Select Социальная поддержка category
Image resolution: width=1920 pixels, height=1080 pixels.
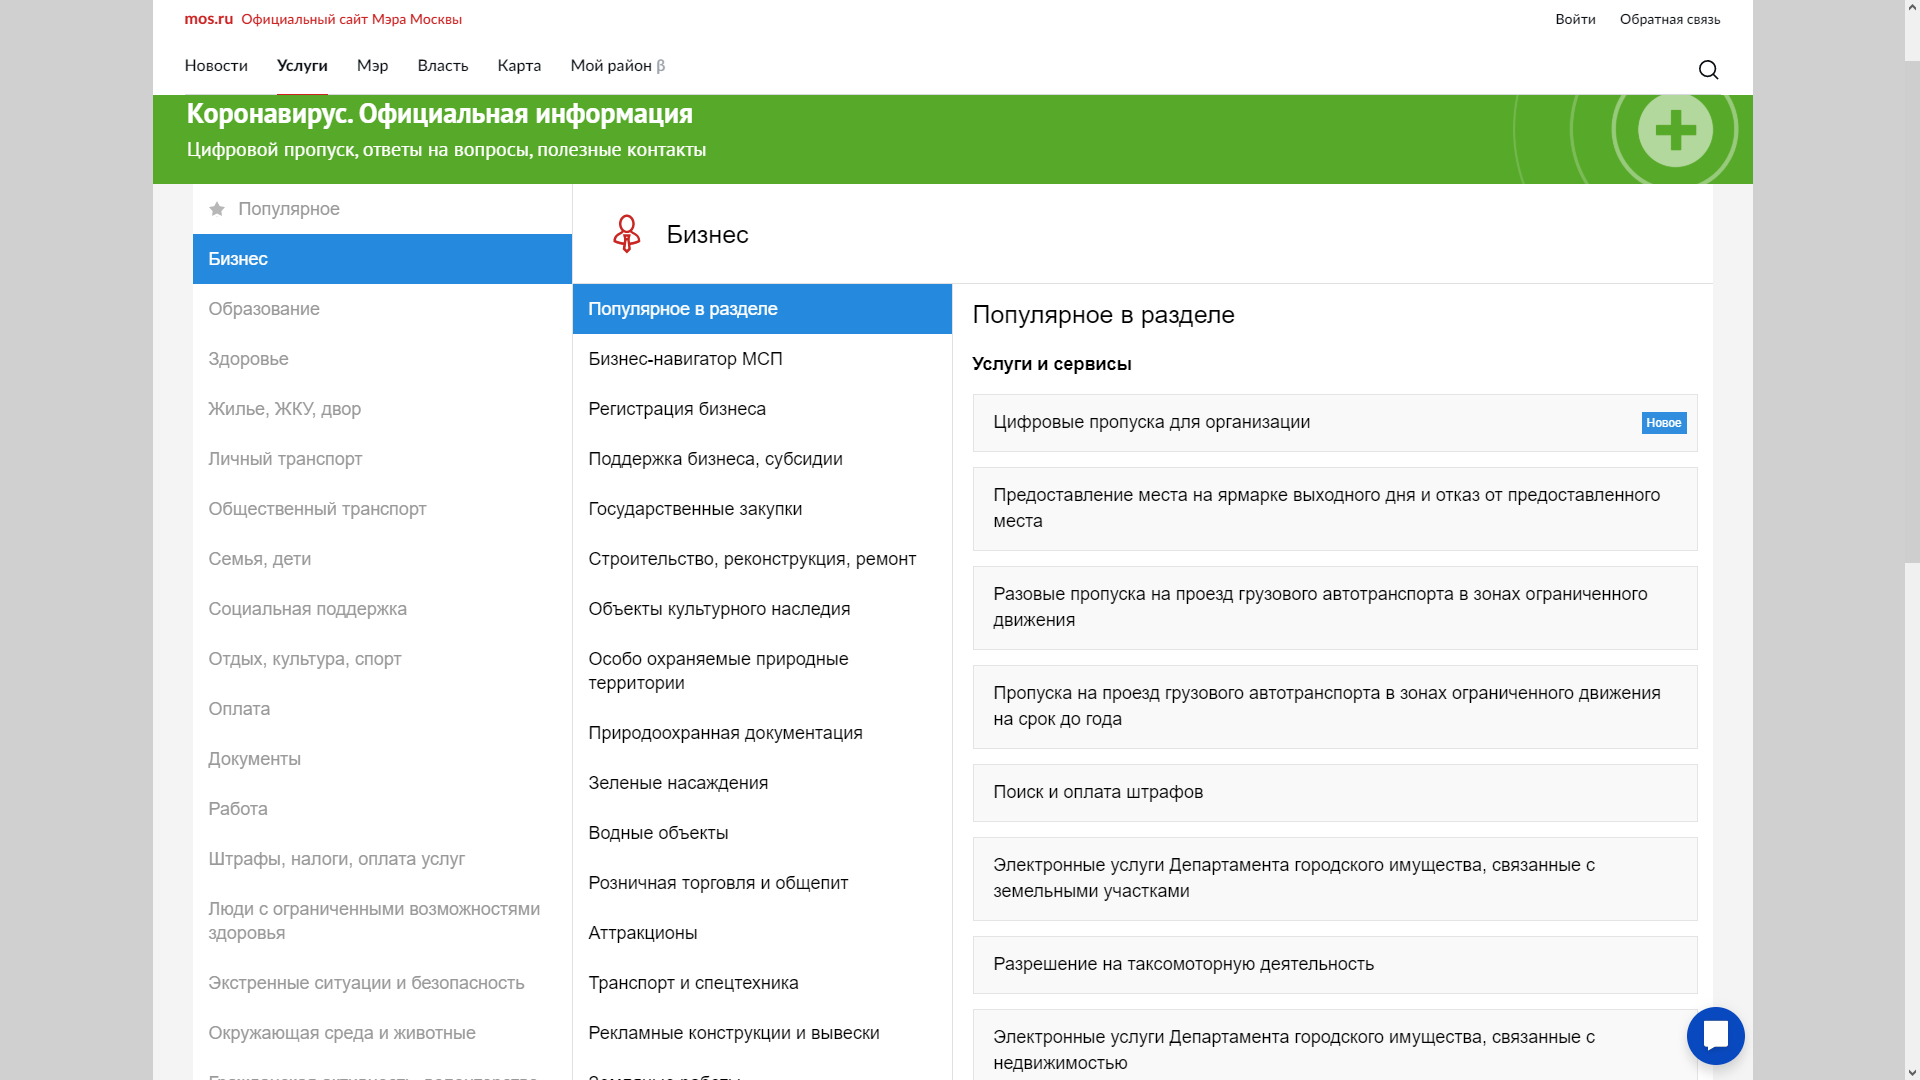(382, 609)
